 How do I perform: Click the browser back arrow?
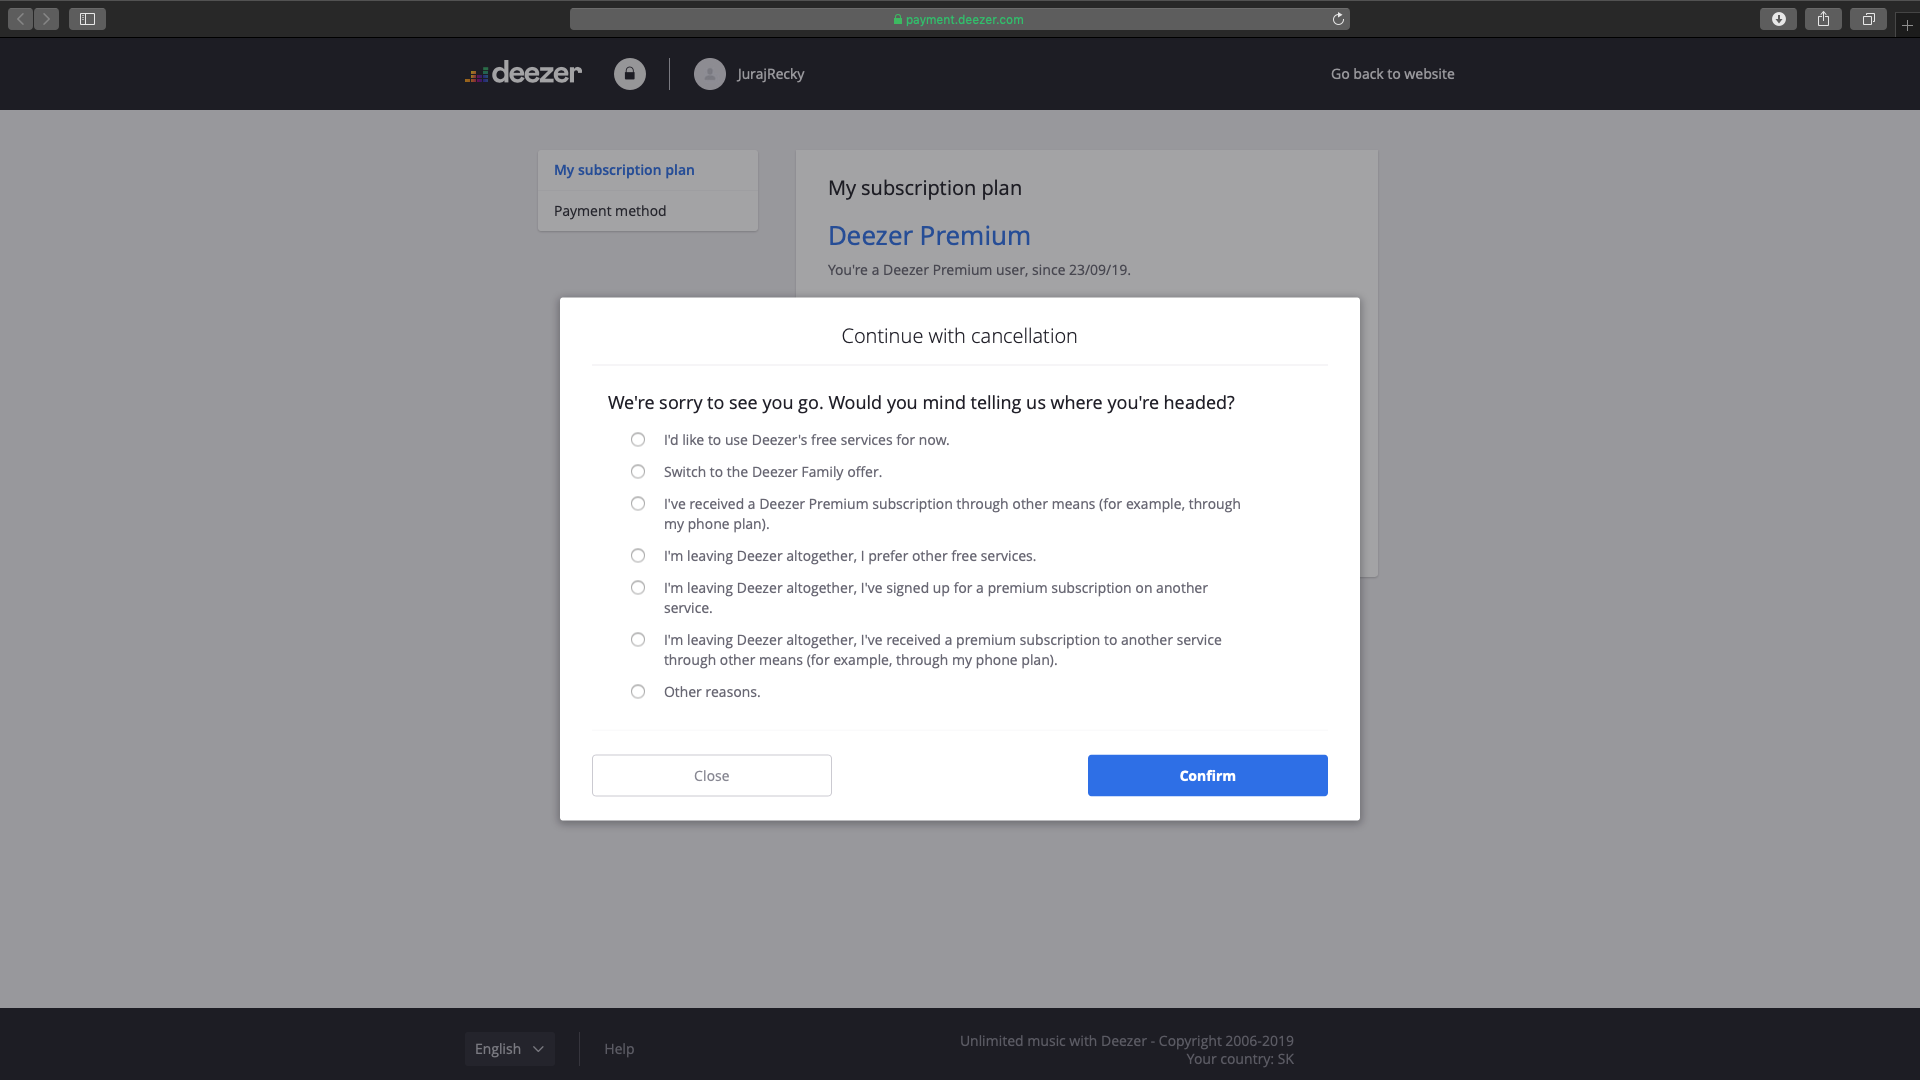(x=20, y=19)
